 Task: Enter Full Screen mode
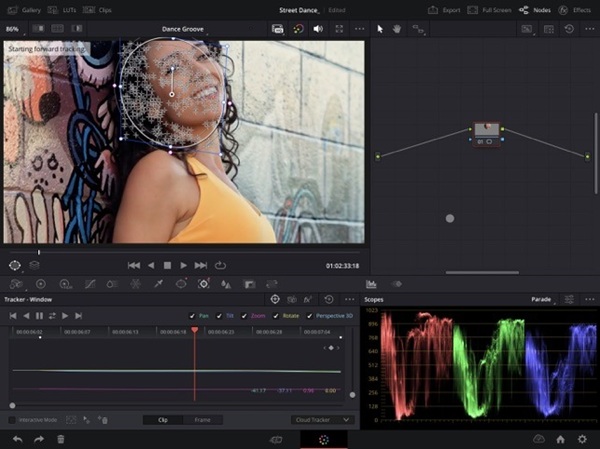(x=490, y=9)
